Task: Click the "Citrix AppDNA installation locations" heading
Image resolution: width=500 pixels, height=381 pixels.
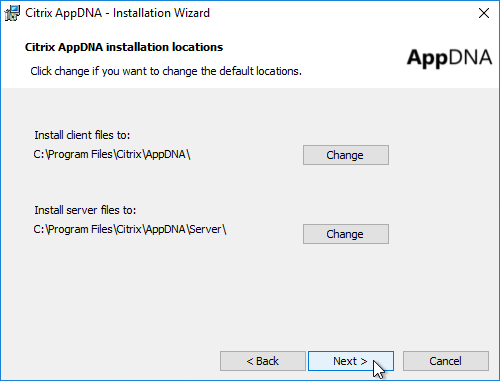Action: click(124, 47)
